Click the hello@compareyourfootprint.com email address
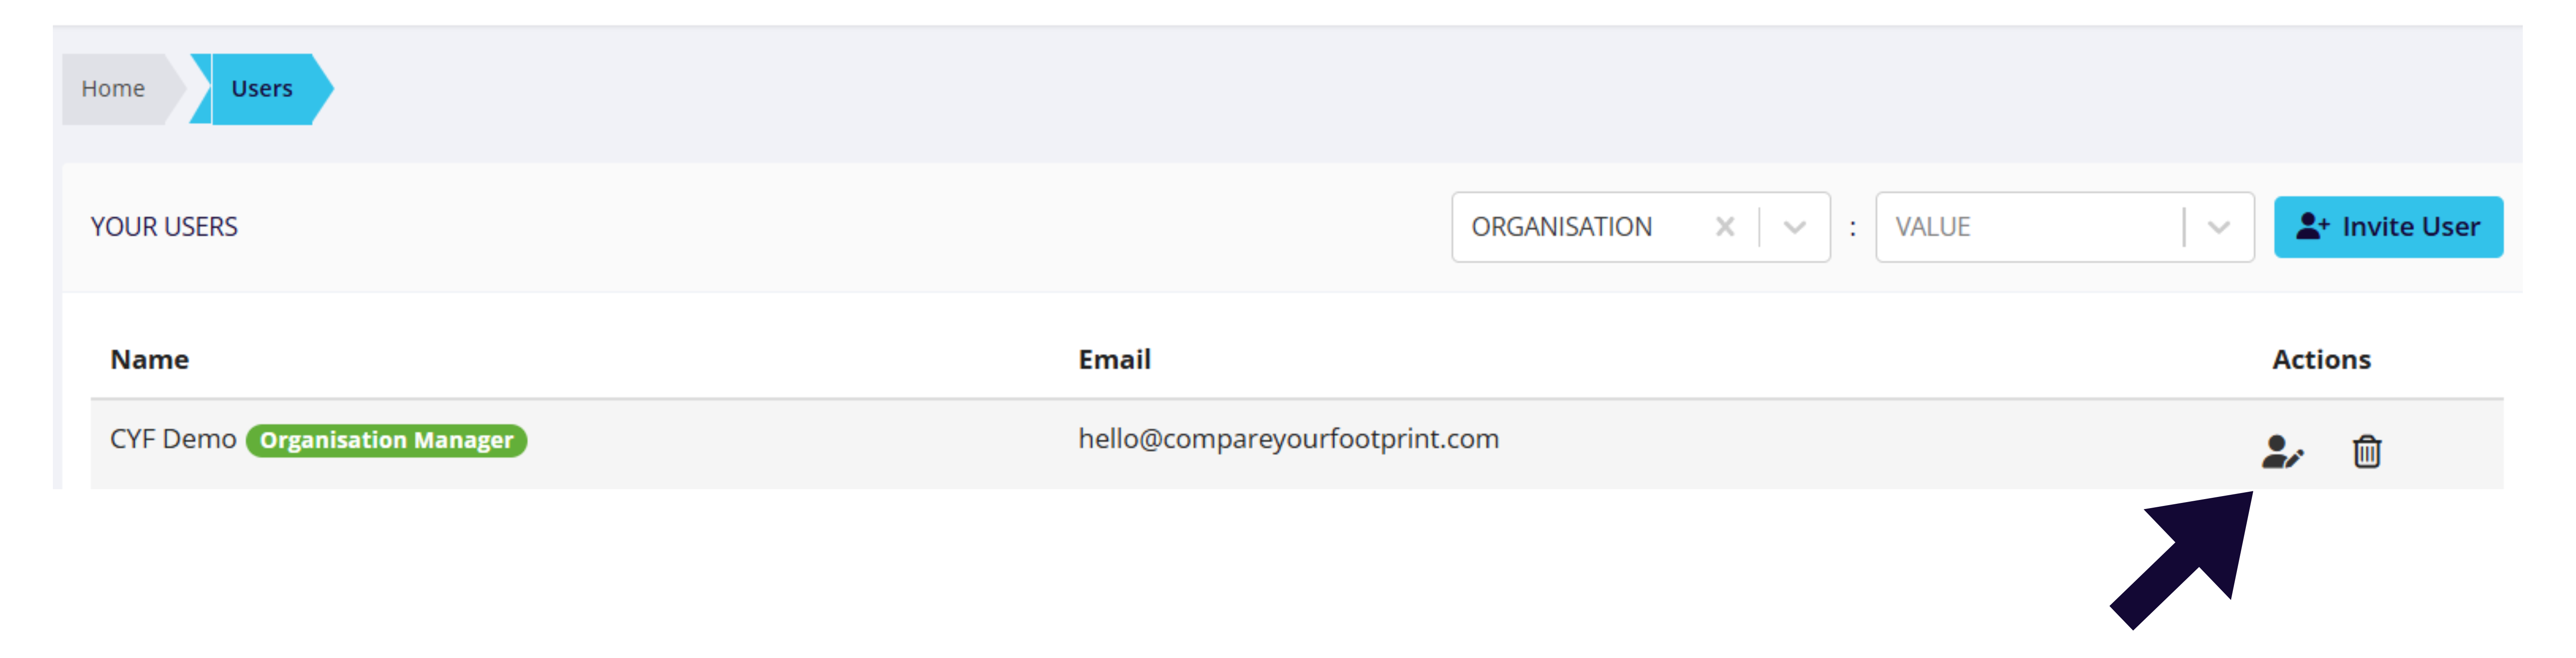This screenshot has width=2576, height=658. (x=1288, y=439)
